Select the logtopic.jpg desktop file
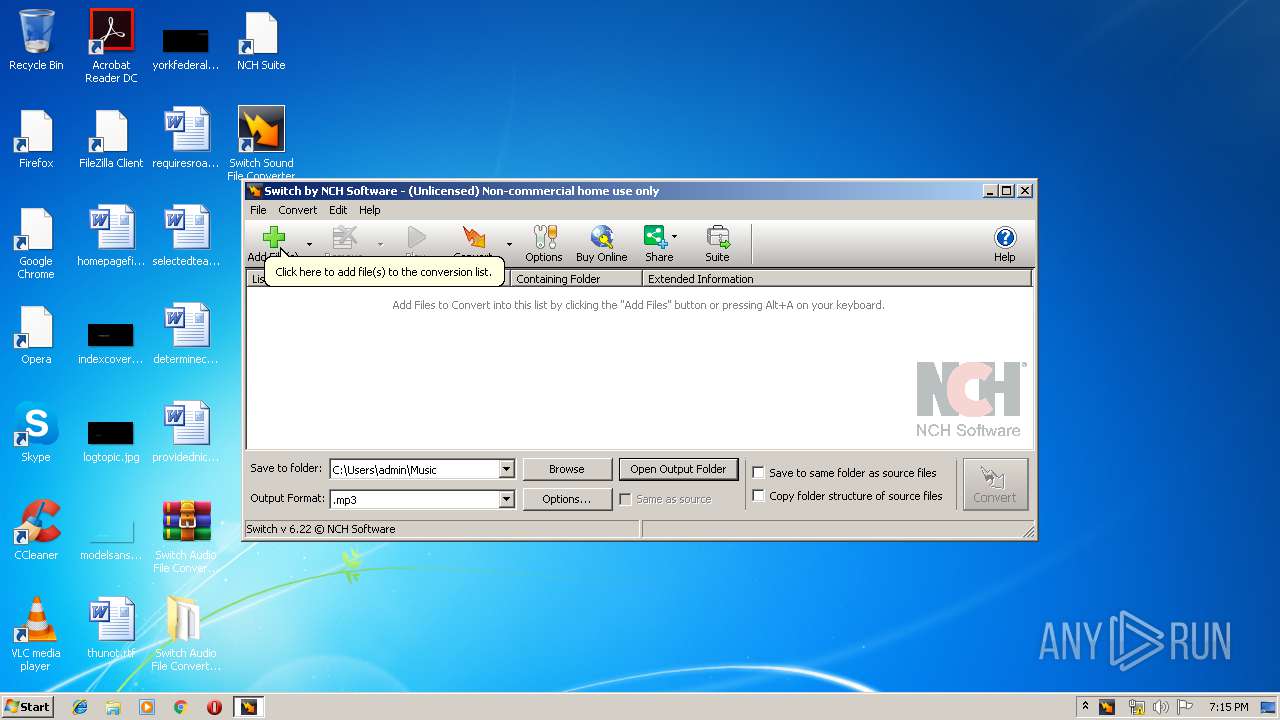The image size is (1280, 720). (x=111, y=440)
